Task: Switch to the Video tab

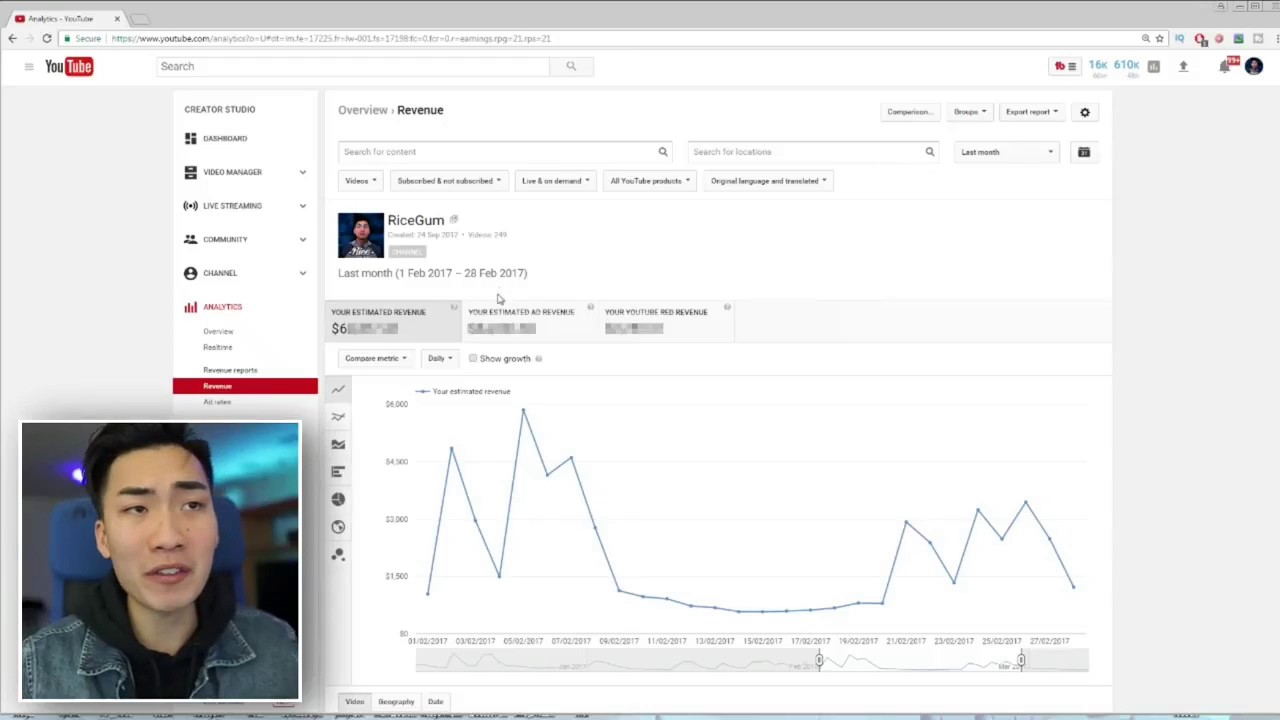Action: click(x=355, y=702)
